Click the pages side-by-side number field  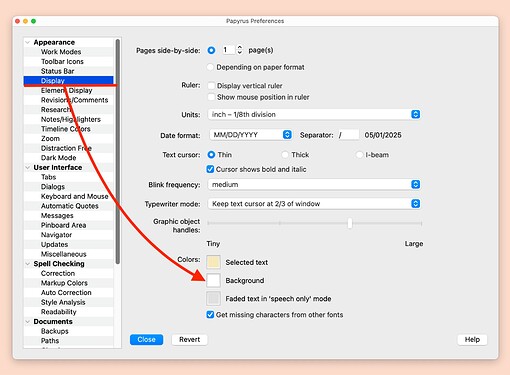pos(228,50)
